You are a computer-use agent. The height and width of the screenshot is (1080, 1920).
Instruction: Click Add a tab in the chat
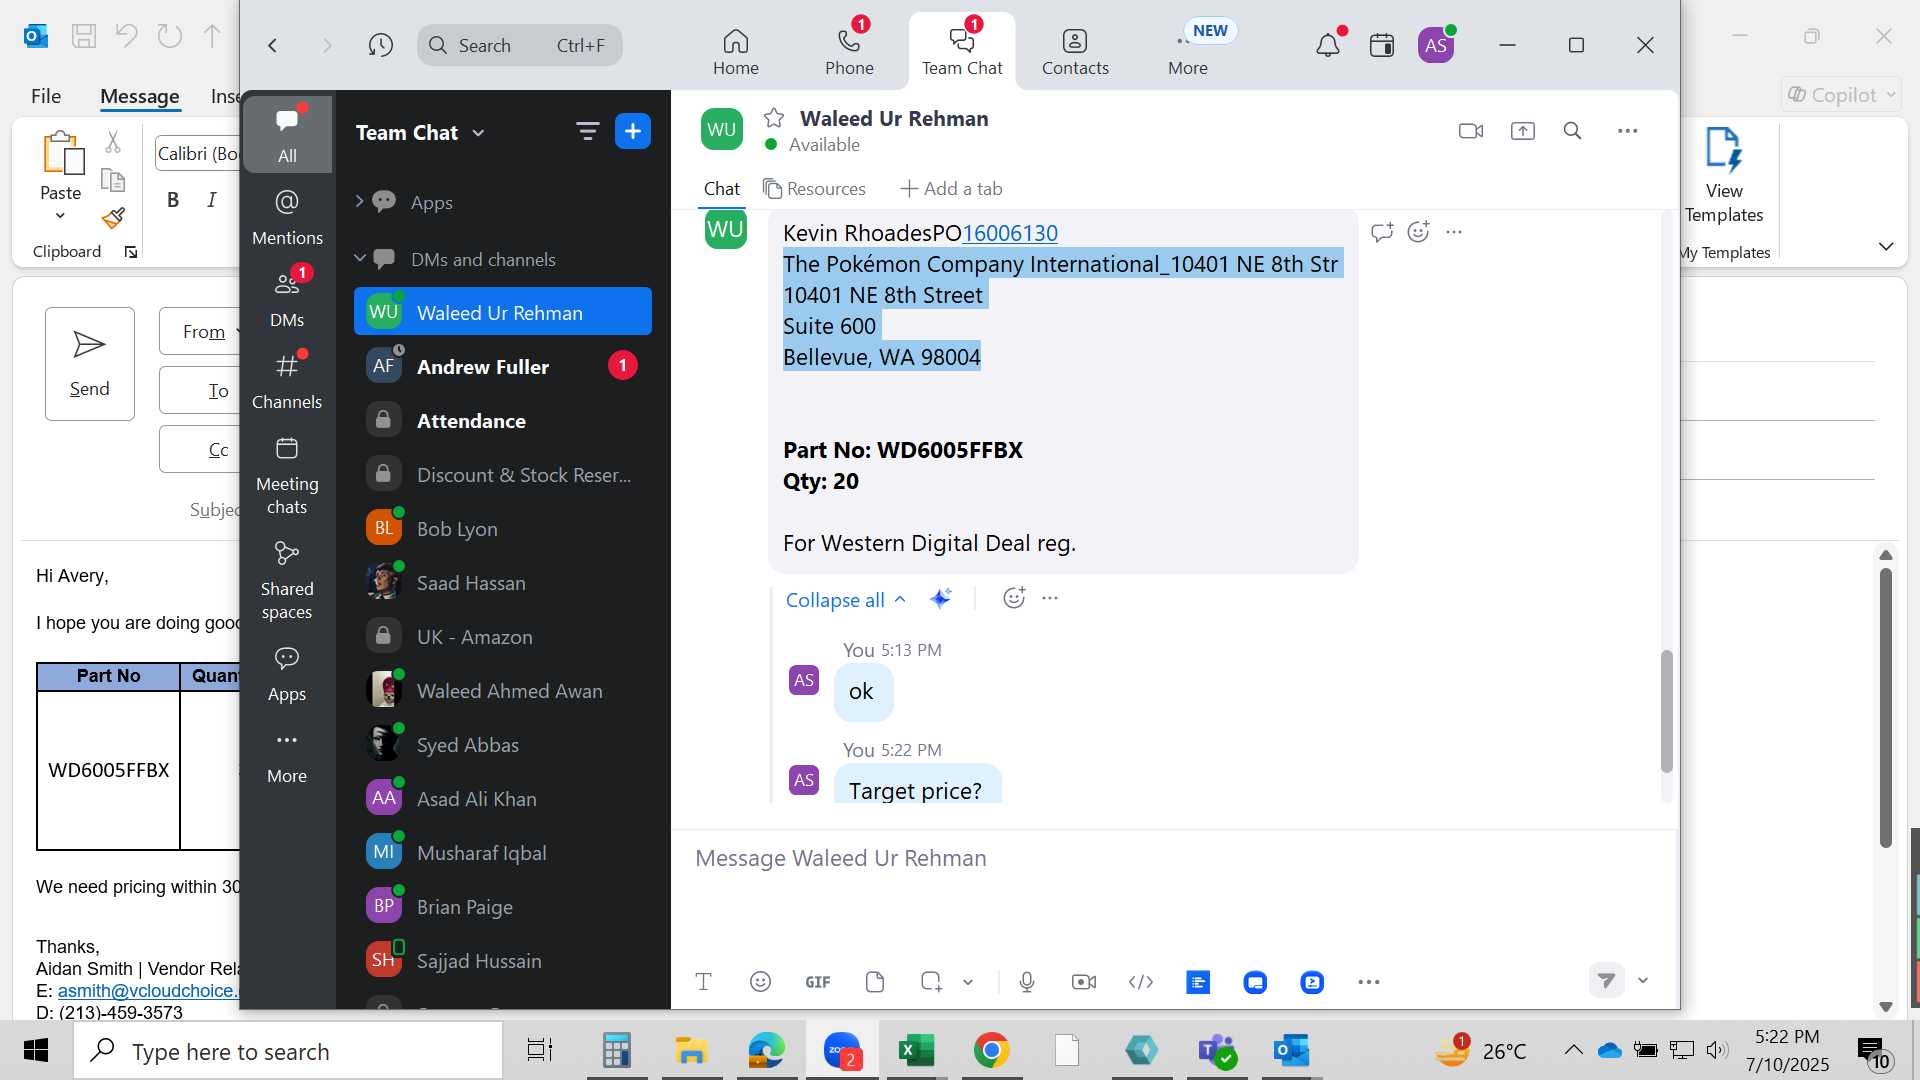pyautogui.click(x=951, y=189)
